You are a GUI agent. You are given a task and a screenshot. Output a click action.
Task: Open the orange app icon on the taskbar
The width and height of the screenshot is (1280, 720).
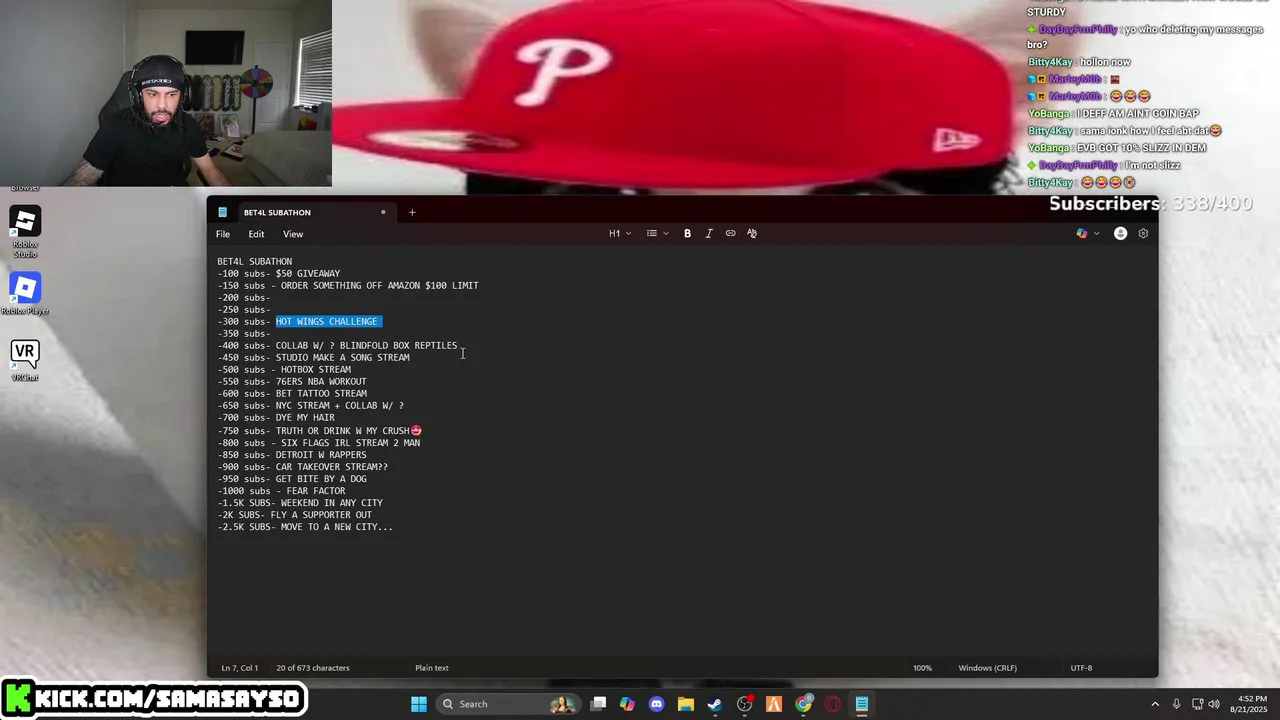(x=773, y=704)
